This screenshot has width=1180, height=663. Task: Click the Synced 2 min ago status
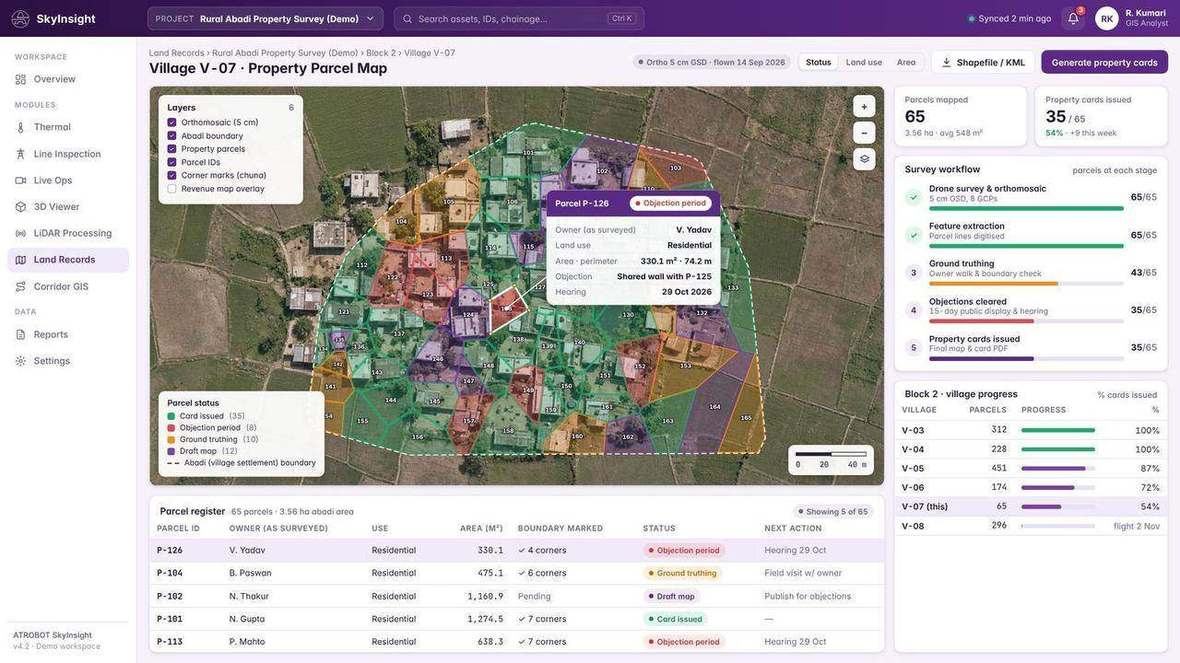[1009, 19]
